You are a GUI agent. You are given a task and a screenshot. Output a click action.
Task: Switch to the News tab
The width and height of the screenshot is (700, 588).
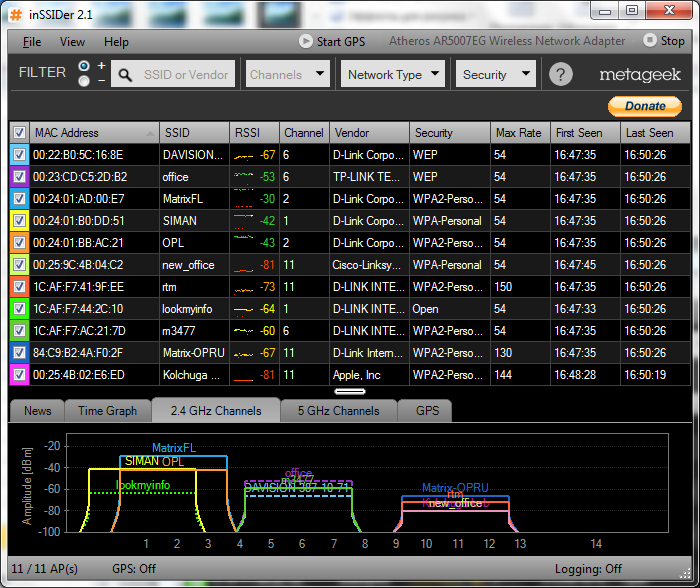(x=38, y=411)
